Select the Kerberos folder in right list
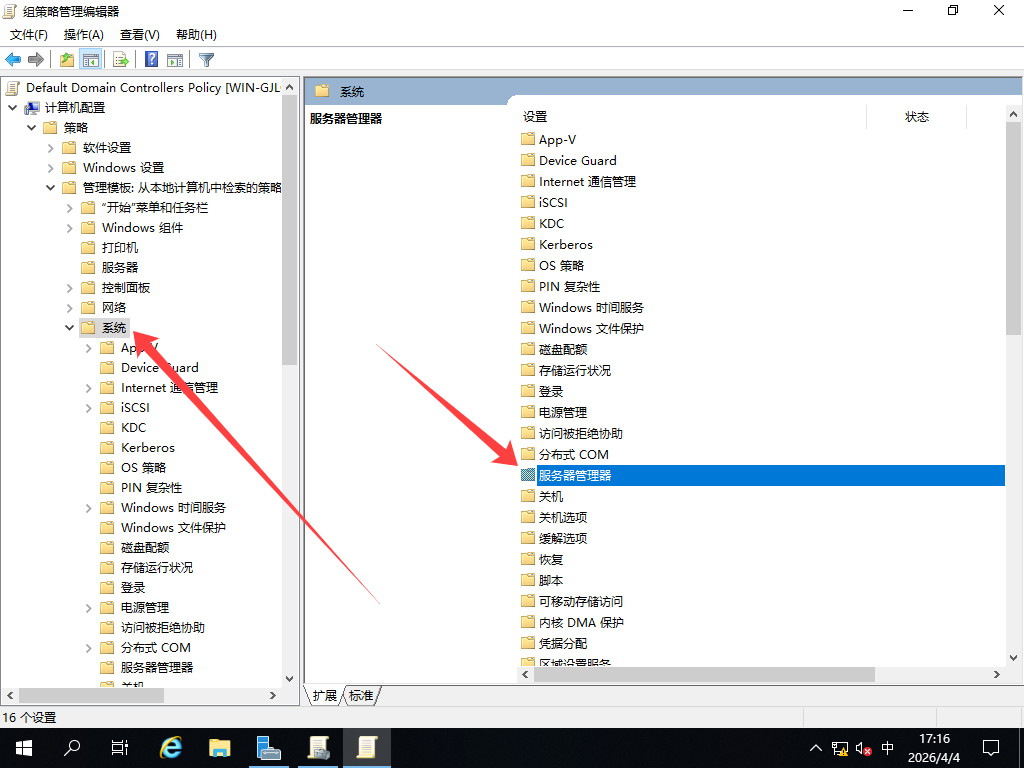Image resolution: width=1024 pixels, height=768 pixels. pyautogui.click(x=565, y=244)
